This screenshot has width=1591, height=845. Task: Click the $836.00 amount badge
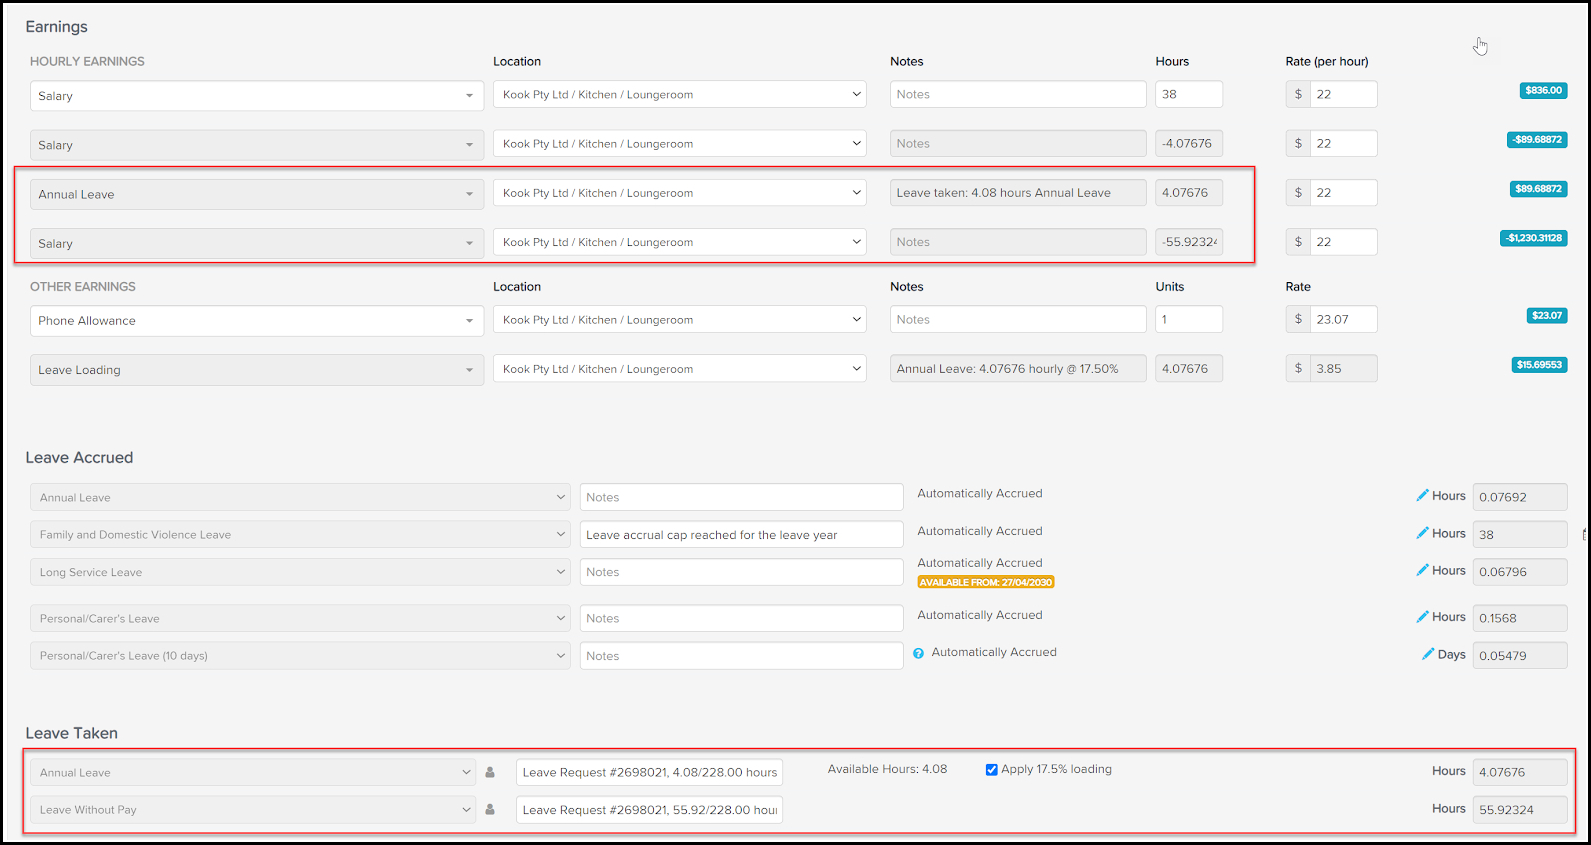(1543, 90)
